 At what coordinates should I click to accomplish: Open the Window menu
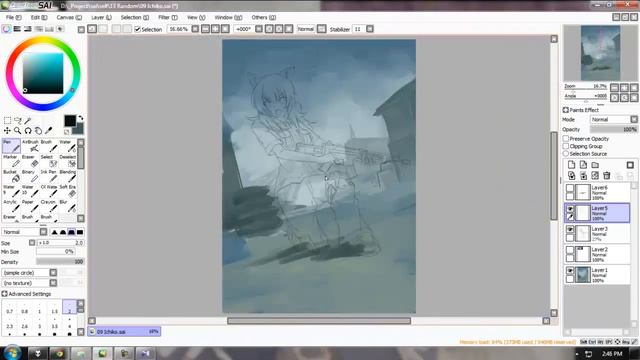[228, 18]
